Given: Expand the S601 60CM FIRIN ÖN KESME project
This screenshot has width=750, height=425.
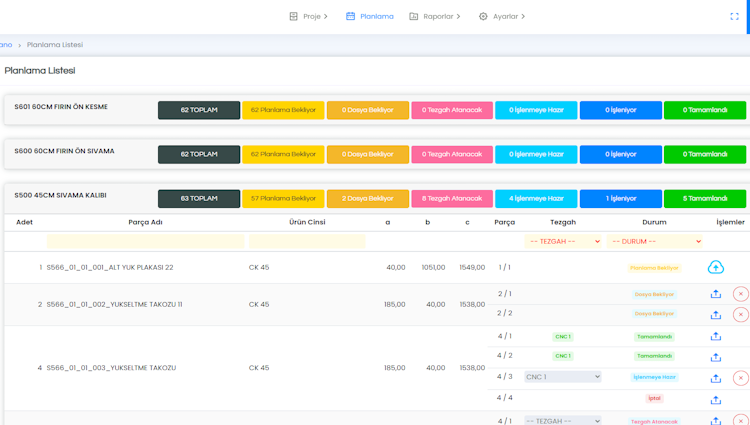Looking at the screenshot, I should [61, 107].
